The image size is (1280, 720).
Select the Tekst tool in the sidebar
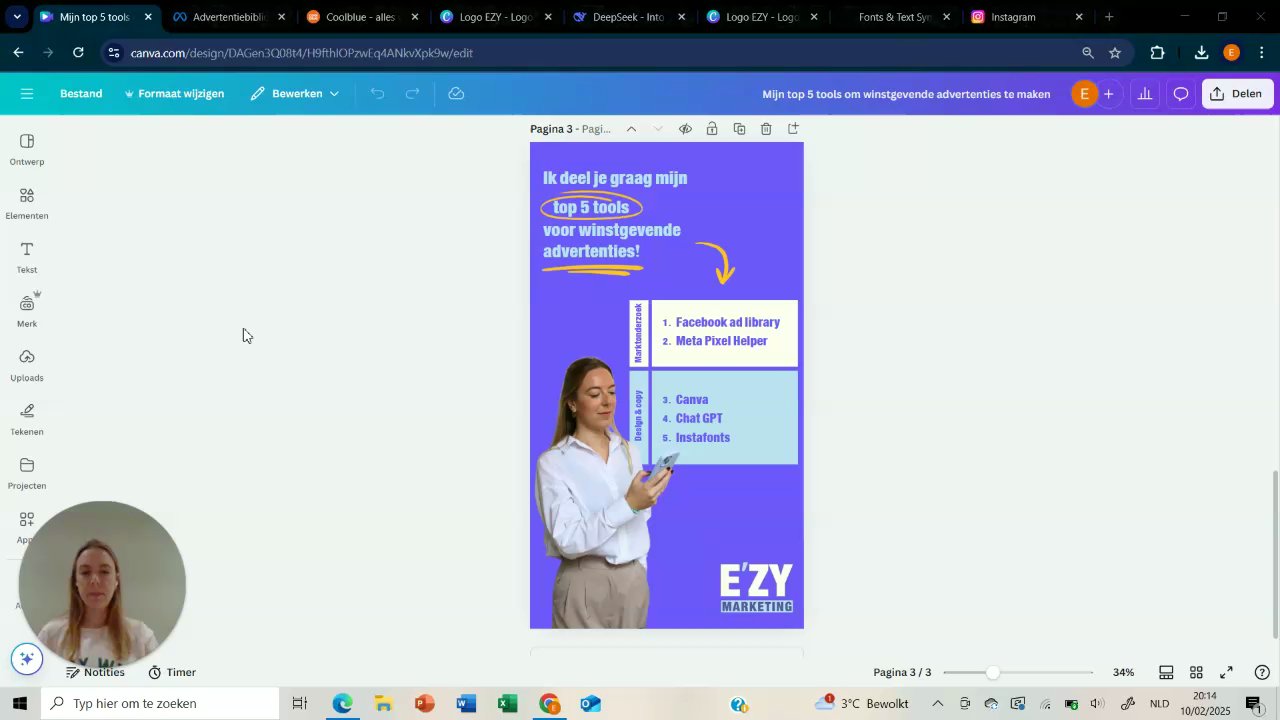(27, 257)
